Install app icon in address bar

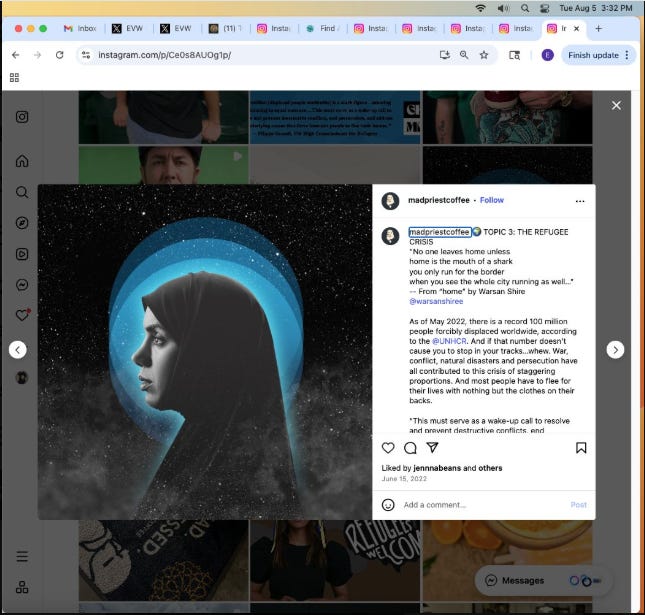pyautogui.click(x=444, y=55)
